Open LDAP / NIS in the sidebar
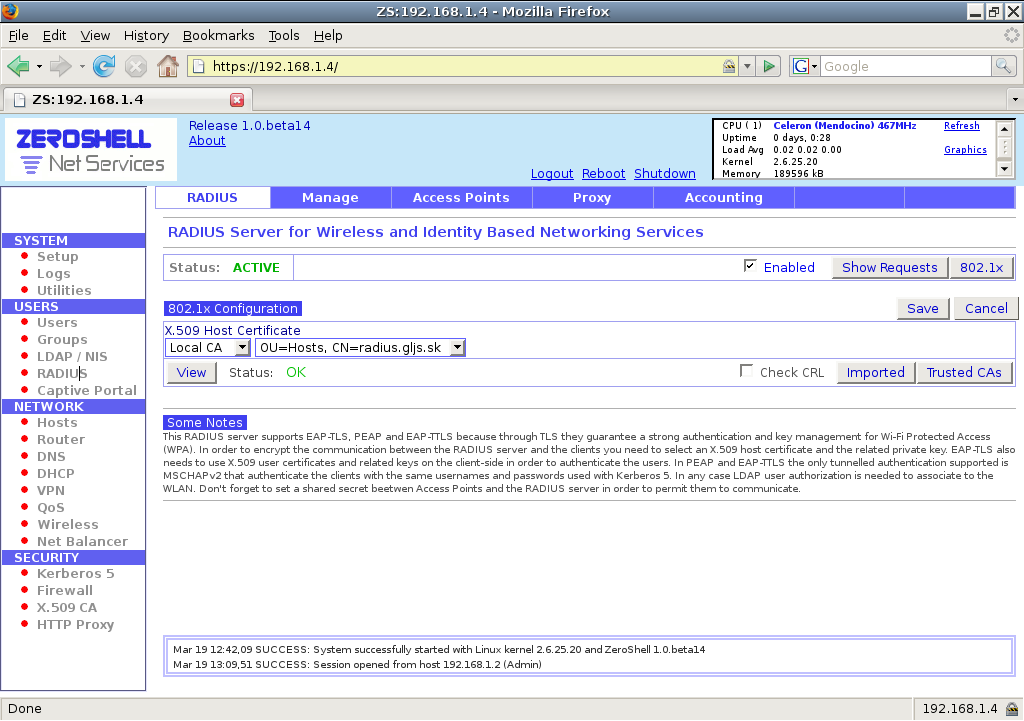Screen dimensions: 1024x721 (x=72, y=357)
